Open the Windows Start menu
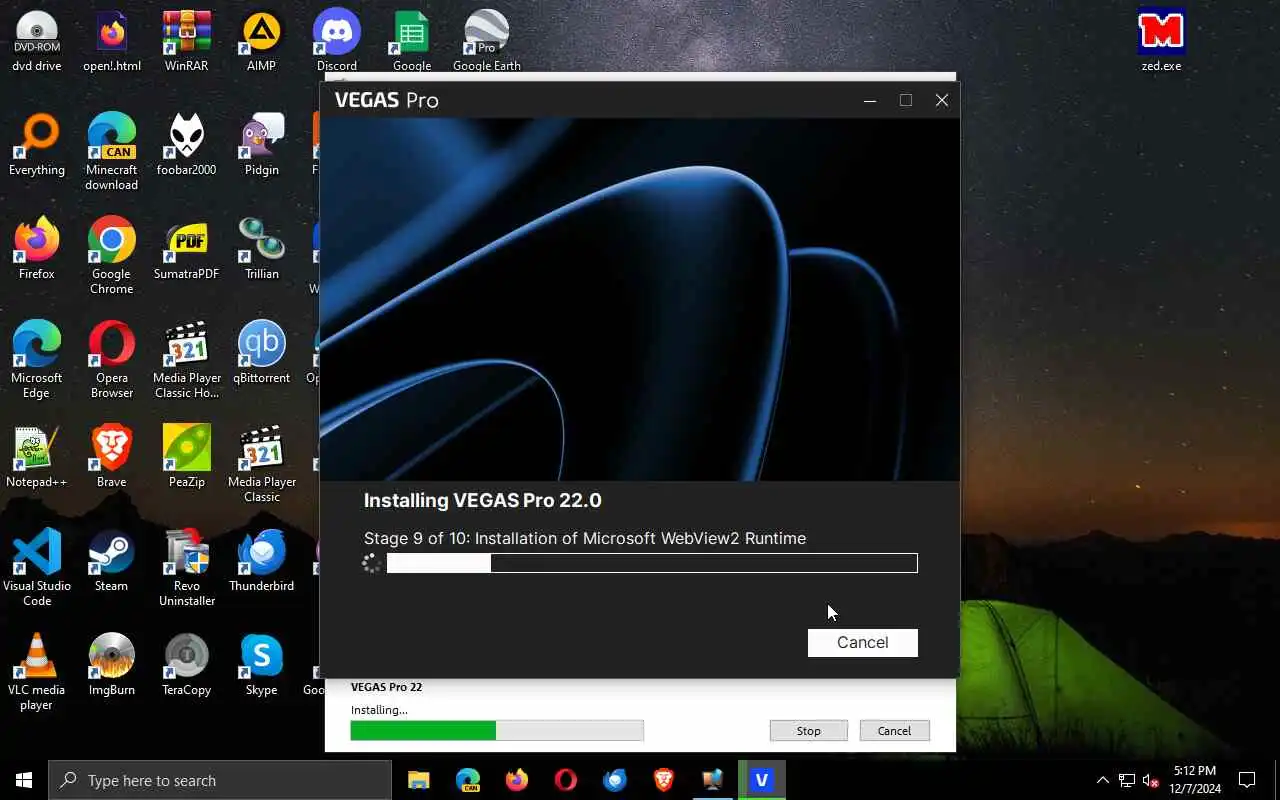Viewport: 1280px width, 800px height. tap(24, 780)
